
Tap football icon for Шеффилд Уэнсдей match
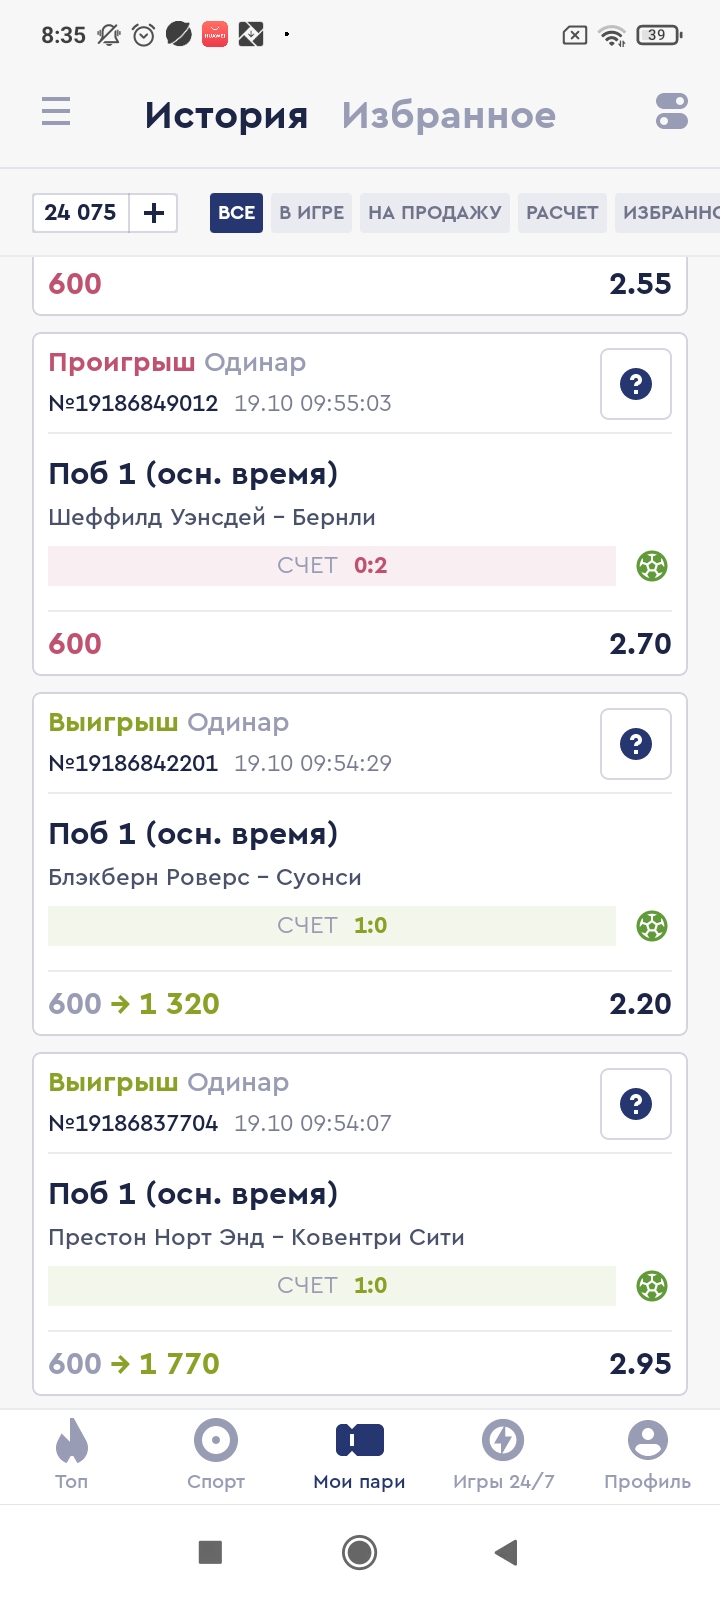652,566
